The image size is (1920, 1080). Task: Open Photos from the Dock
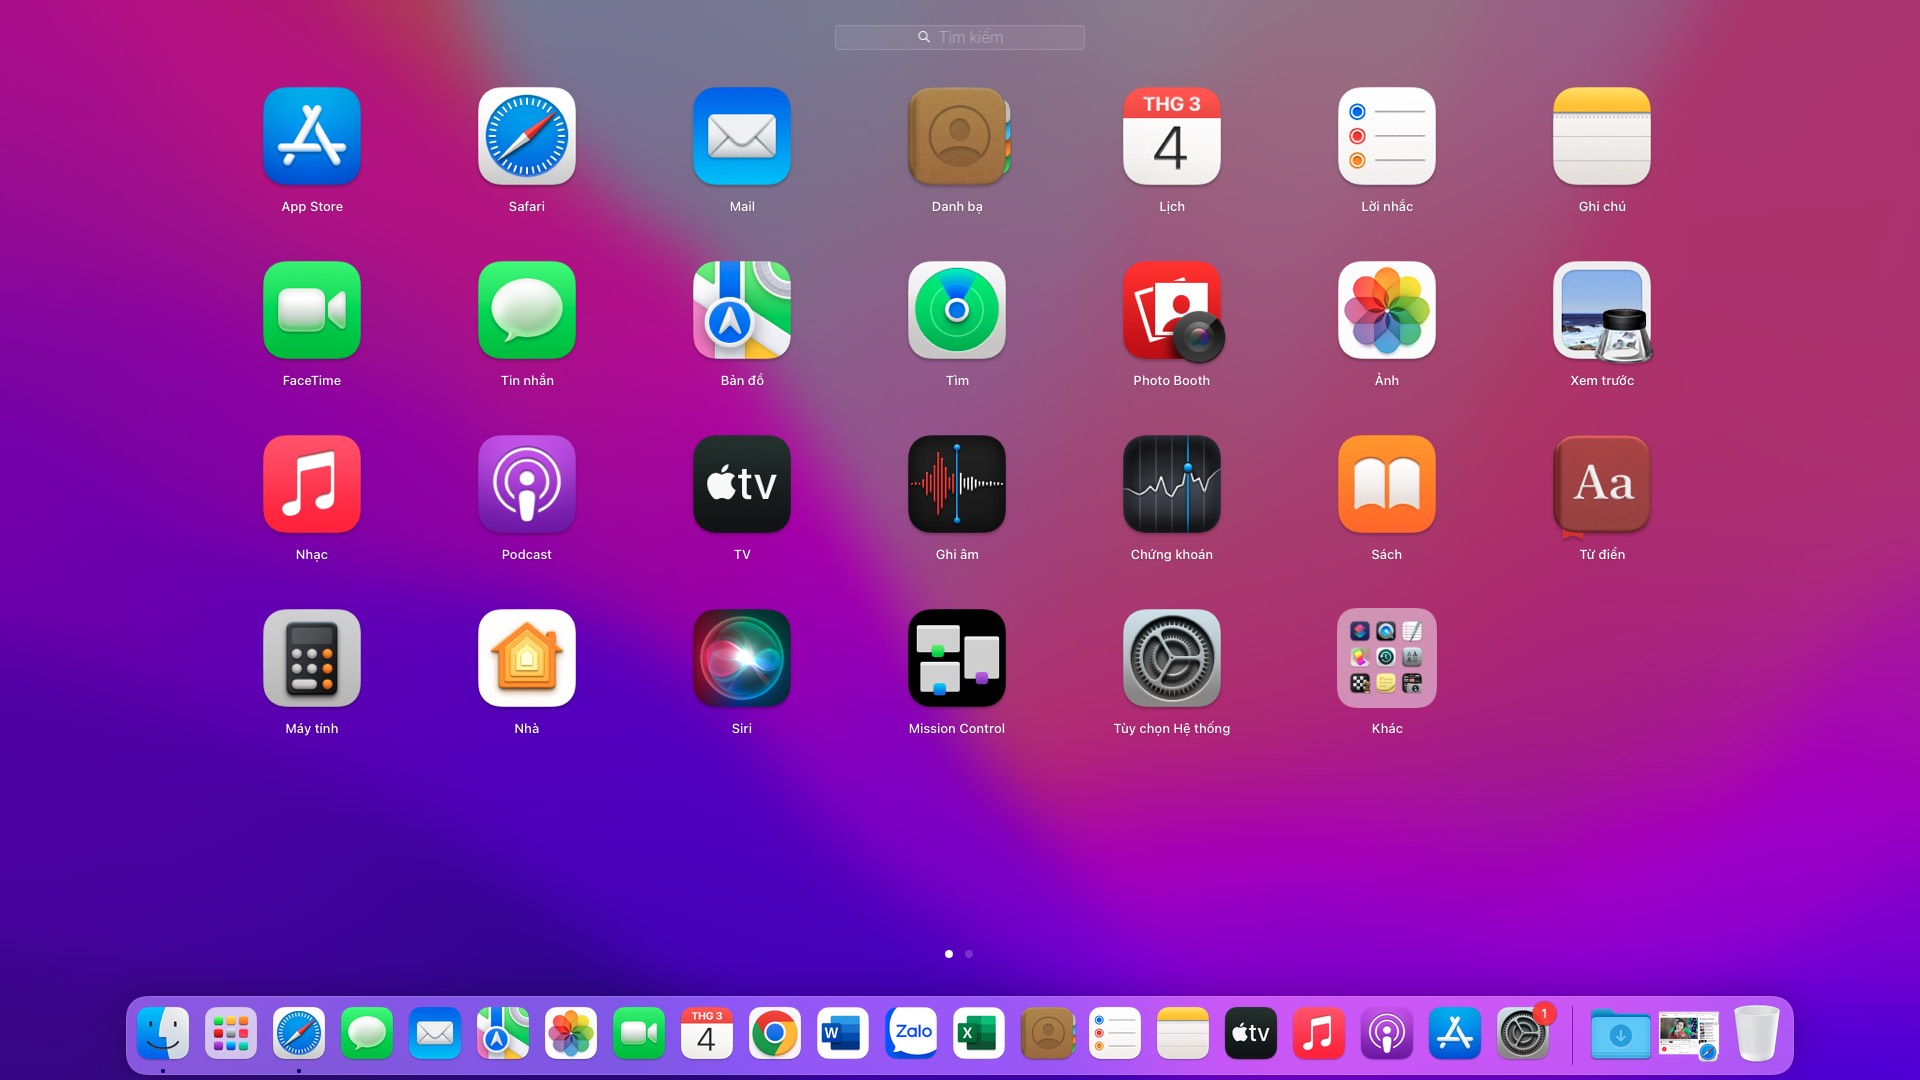coord(571,1033)
